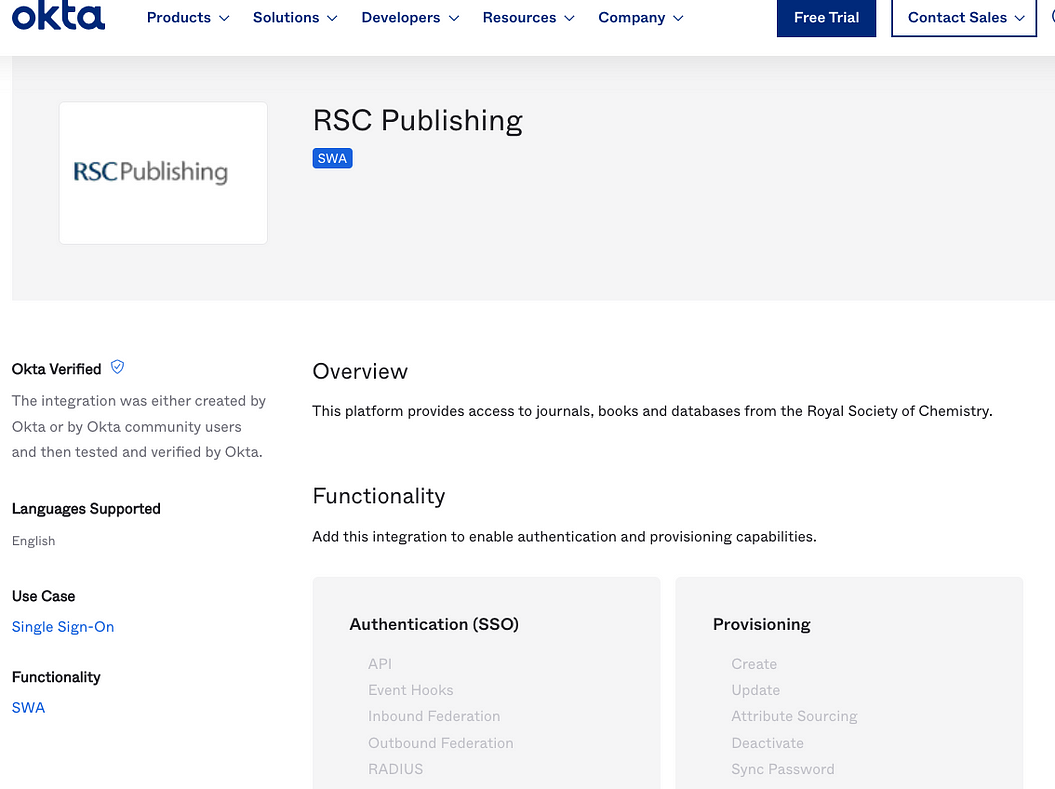Click Attribute Sourcing entry
The image size is (1055, 789).
click(x=795, y=716)
